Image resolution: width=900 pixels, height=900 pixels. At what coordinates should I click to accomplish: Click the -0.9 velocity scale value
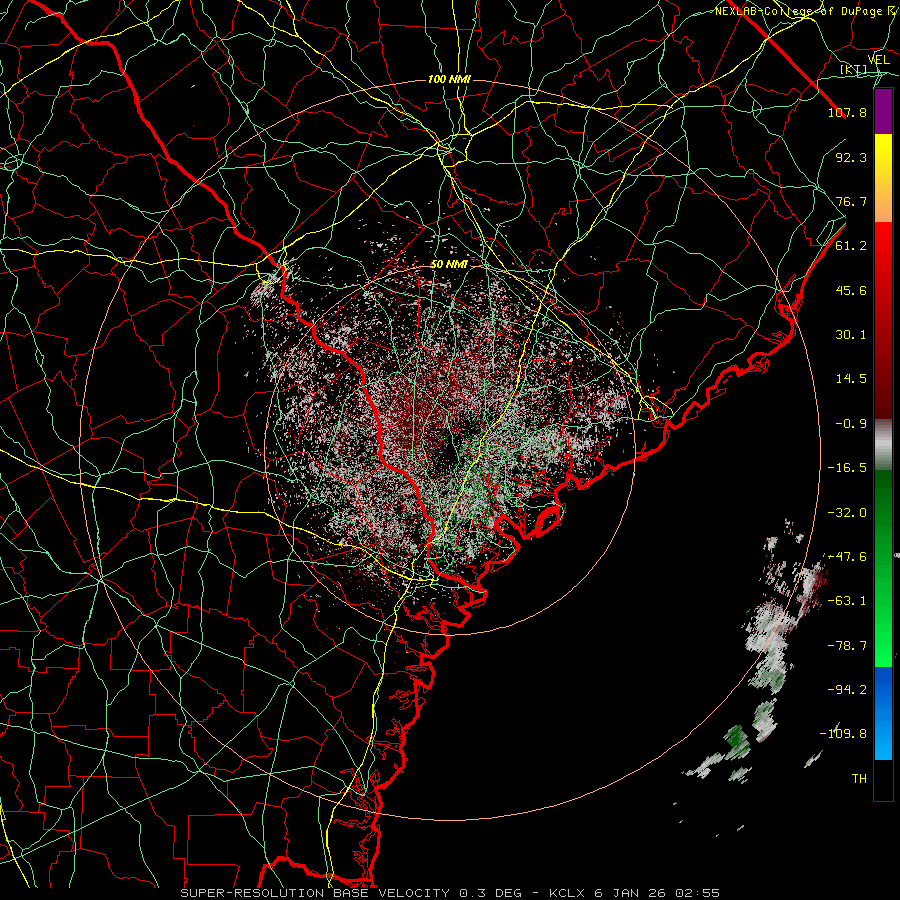tap(851, 424)
